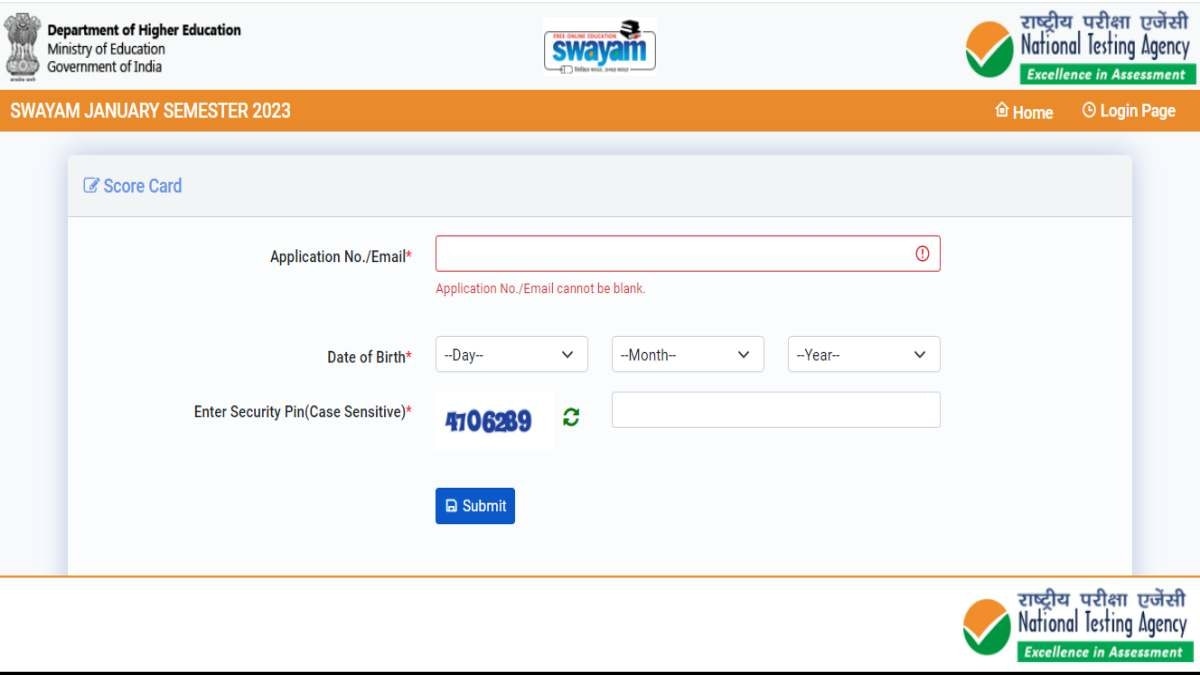Click the Login Page menu item
The height and width of the screenshot is (675, 1200).
pyautogui.click(x=1138, y=110)
